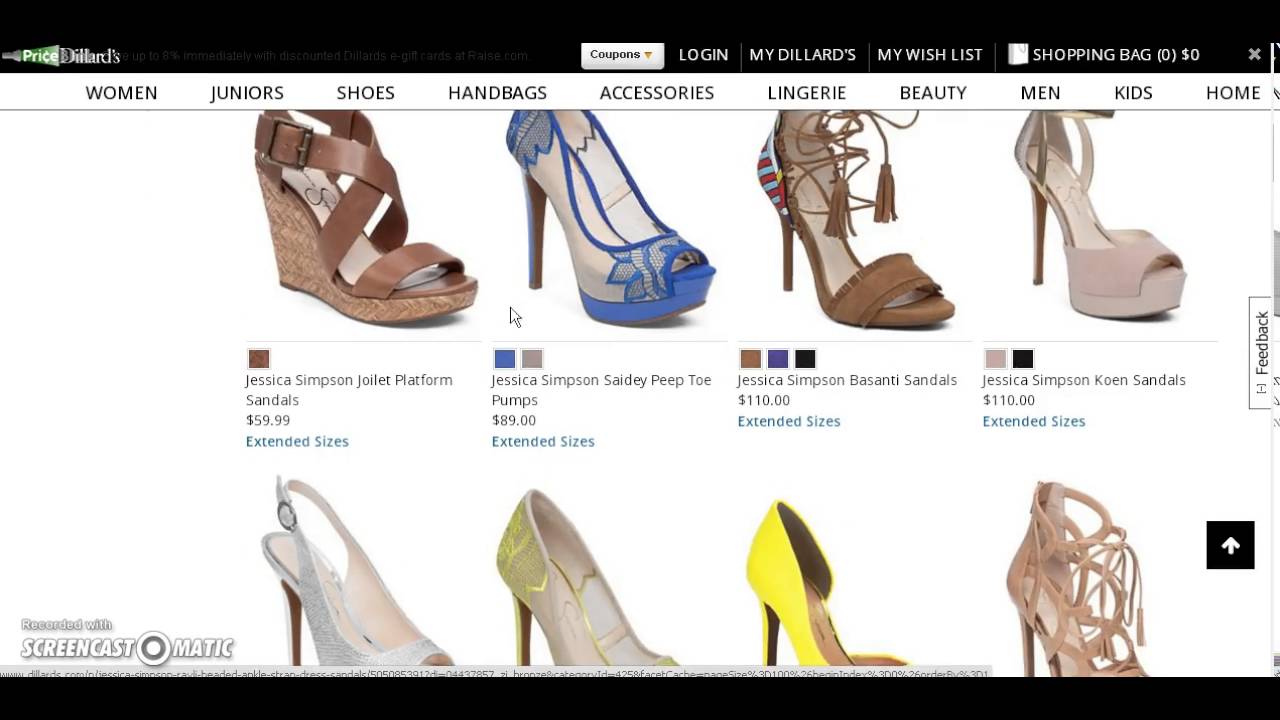This screenshot has height=720, width=1280.
Task: Select blue swatch for Saidey Peep Toe Pumps
Action: tap(505, 359)
